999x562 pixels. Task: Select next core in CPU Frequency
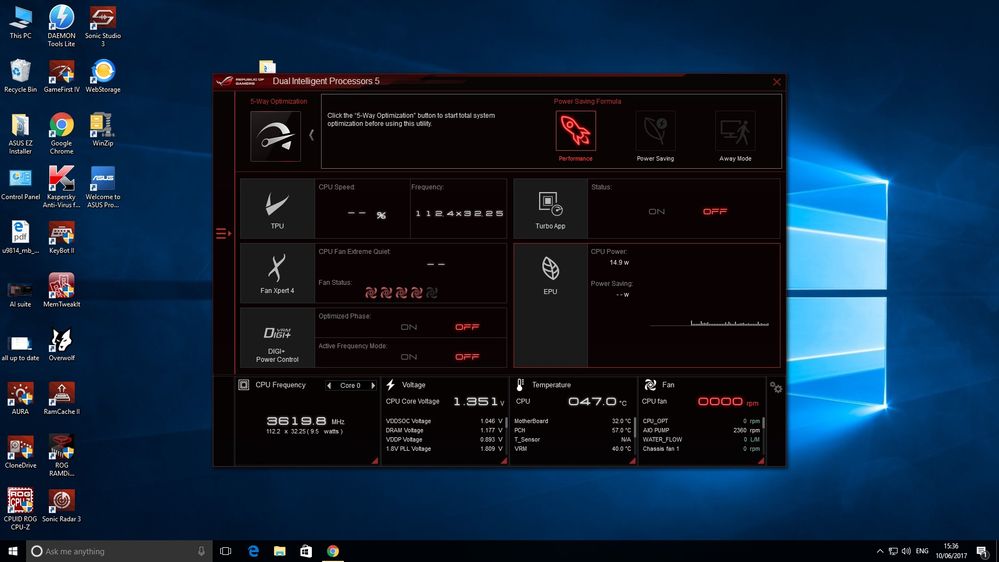tap(373, 385)
